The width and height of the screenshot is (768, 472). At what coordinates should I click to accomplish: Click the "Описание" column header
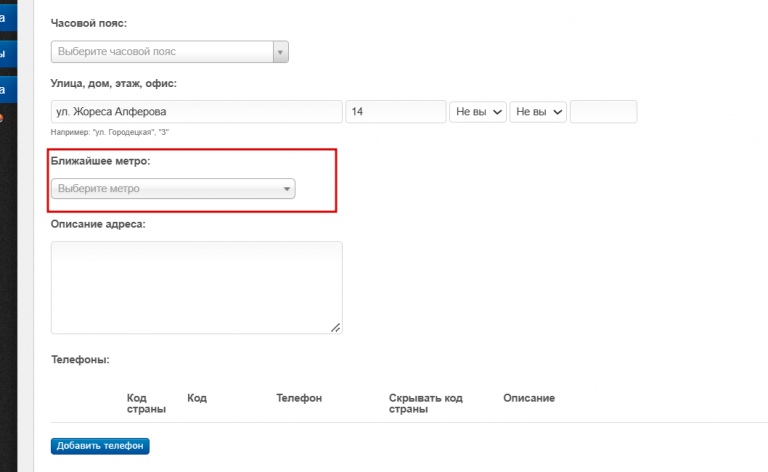coord(529,398)
